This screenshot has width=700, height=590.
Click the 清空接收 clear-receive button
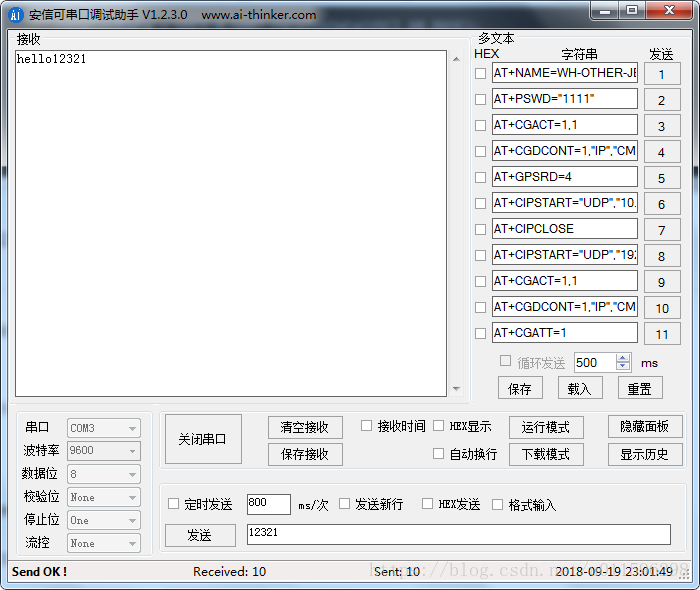pyautogui.click(x=305, y=428)
